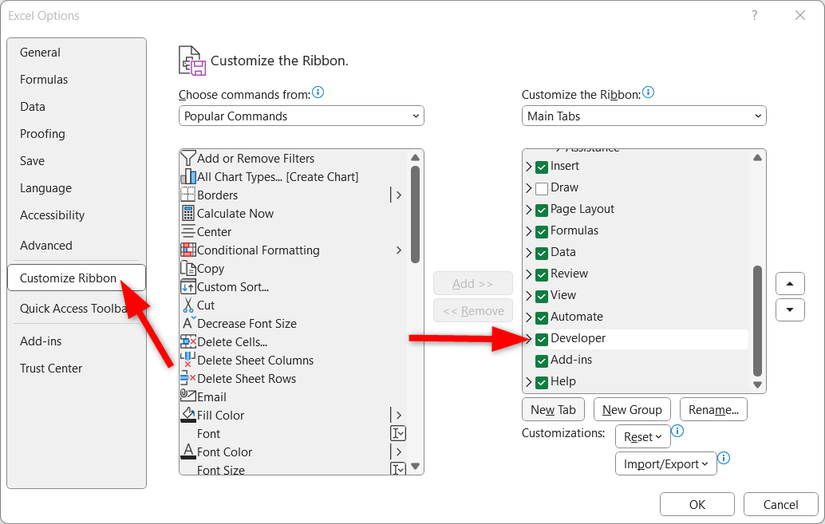Image resolution: width=825 pixels, height=524 pixels.
Task: Click the Main Tabs list scrollbar thumb
Action: coord(758,321)
